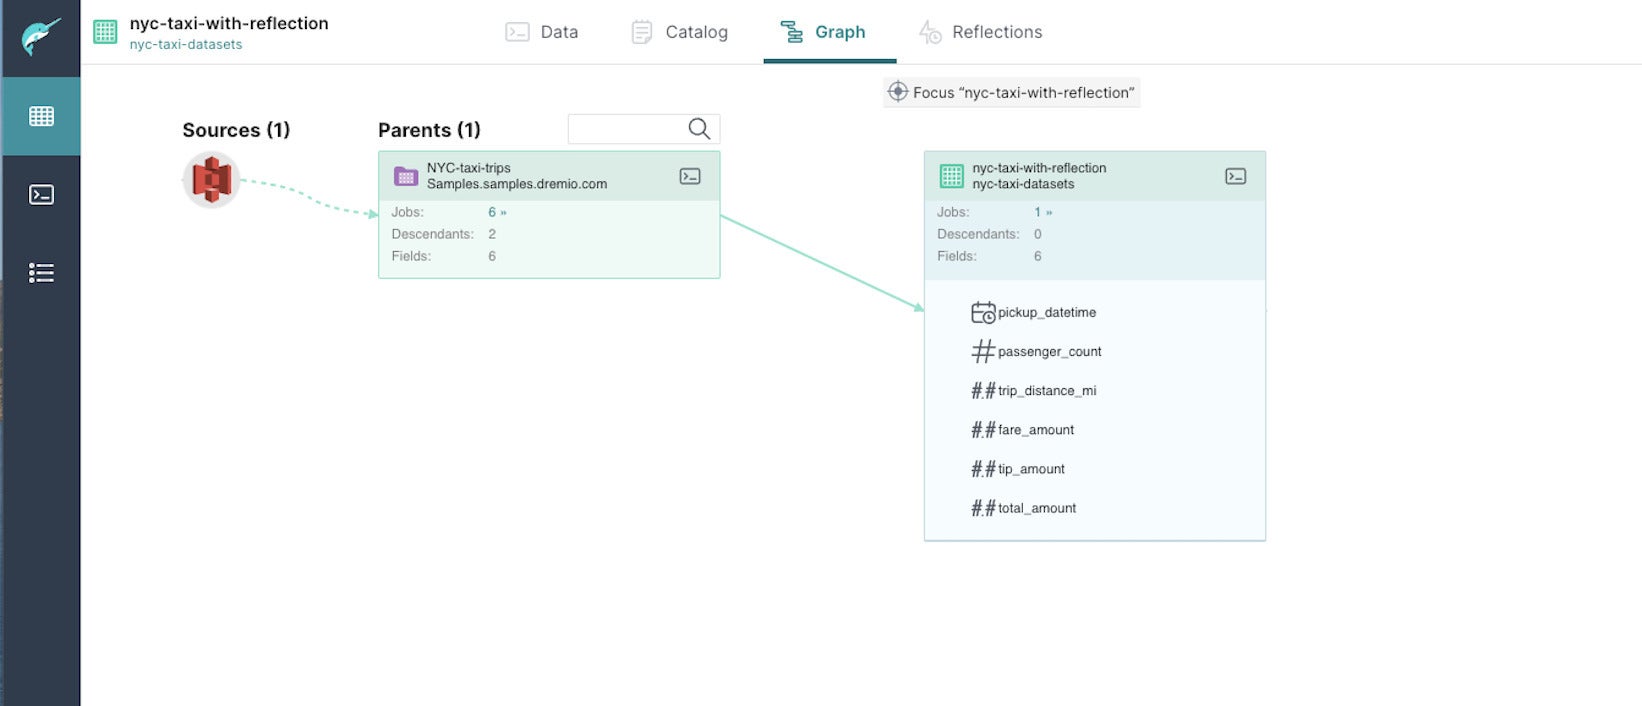Click the dataset grid icon beside the title

coord(105,32)
